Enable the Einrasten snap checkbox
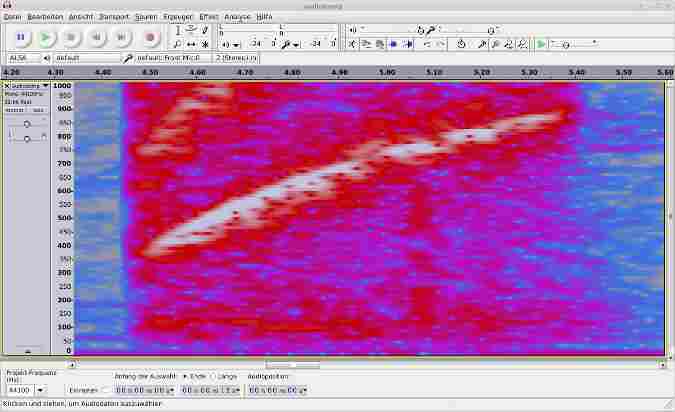 [x=105, y=390]
